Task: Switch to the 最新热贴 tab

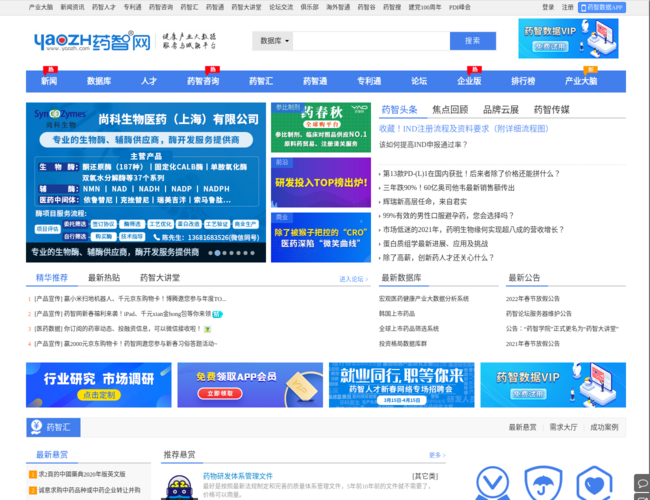Action: 104,278
